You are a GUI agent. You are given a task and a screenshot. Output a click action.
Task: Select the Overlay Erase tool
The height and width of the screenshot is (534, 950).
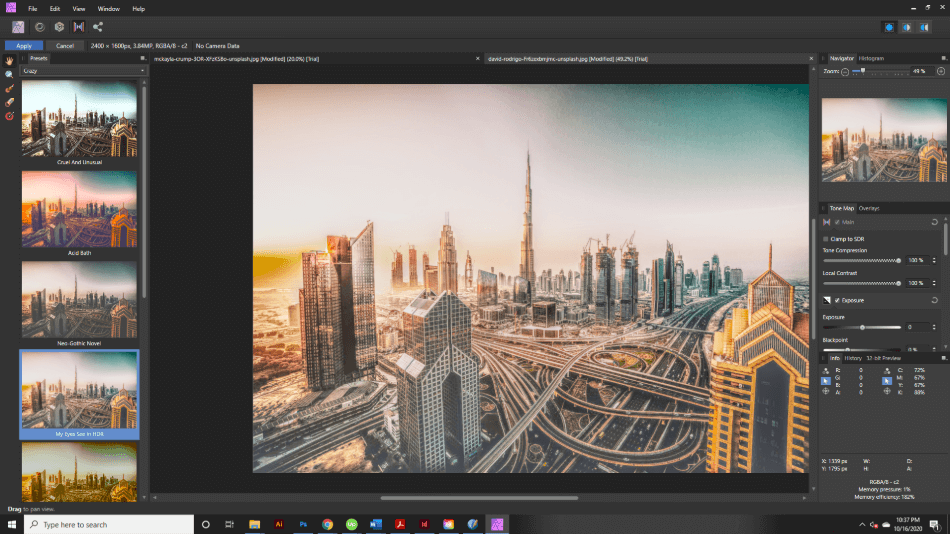(9, 102)
